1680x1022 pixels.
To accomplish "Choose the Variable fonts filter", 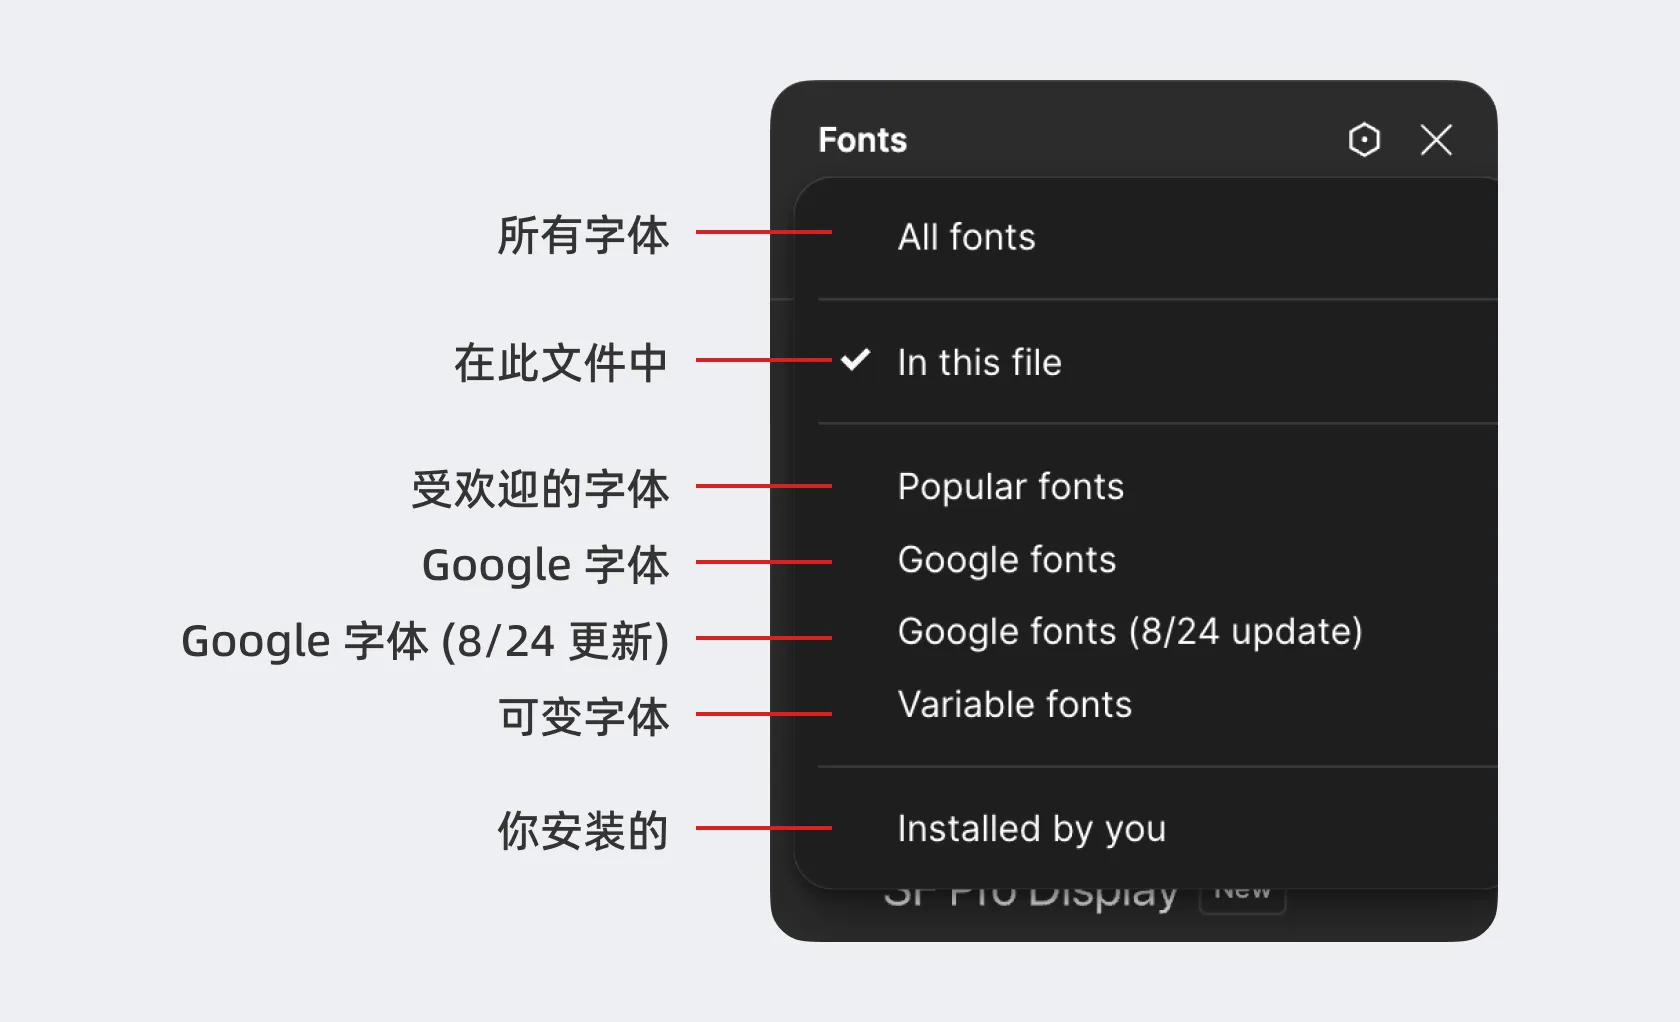I will (1014, 705).
